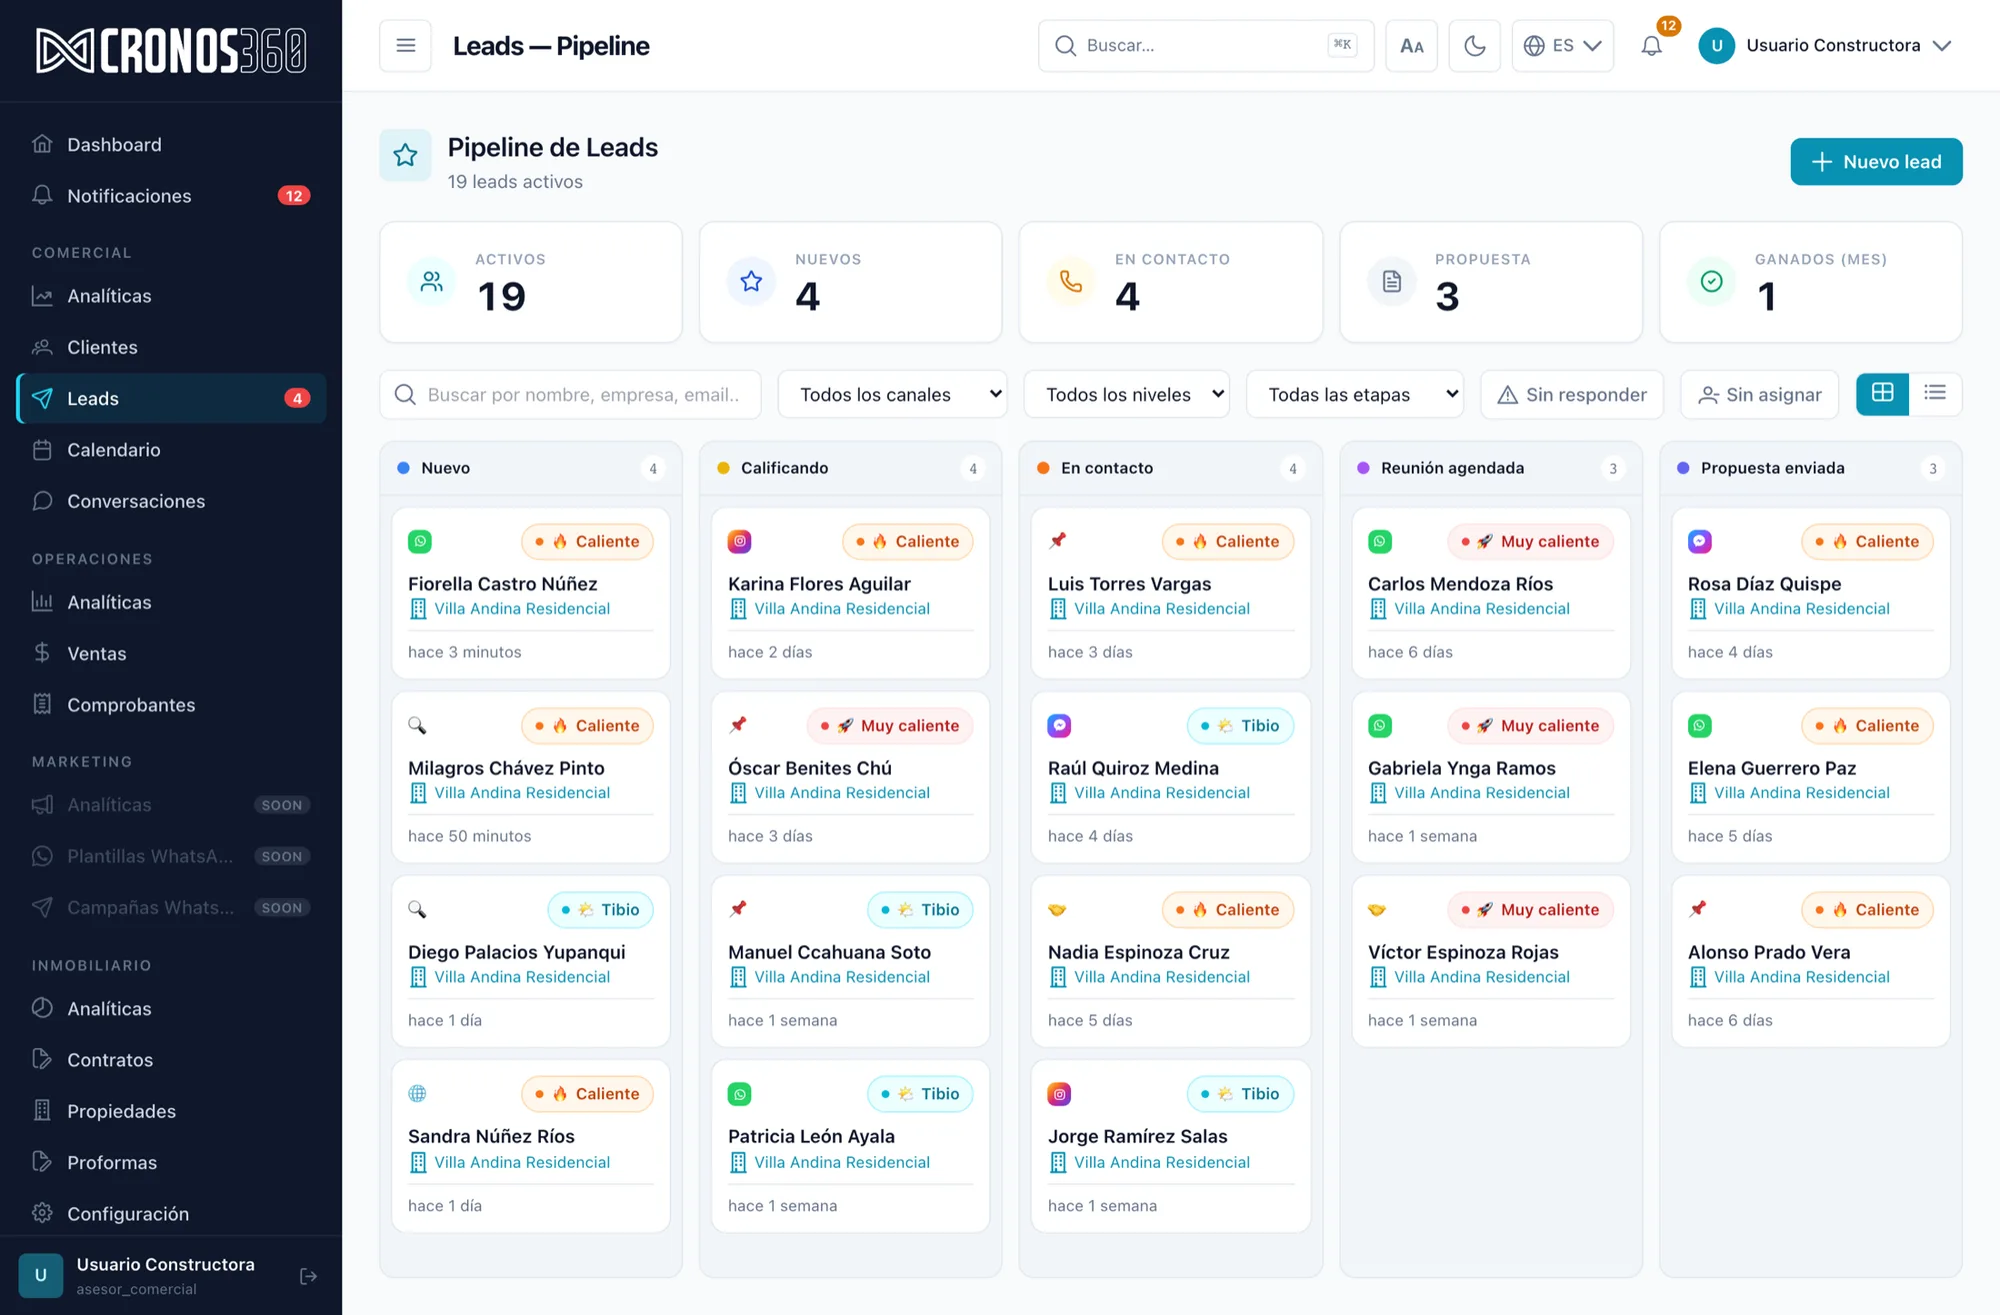Open the notifications bell icon
Screen dimensions: 2000x1315
[x=1652, y=46]
